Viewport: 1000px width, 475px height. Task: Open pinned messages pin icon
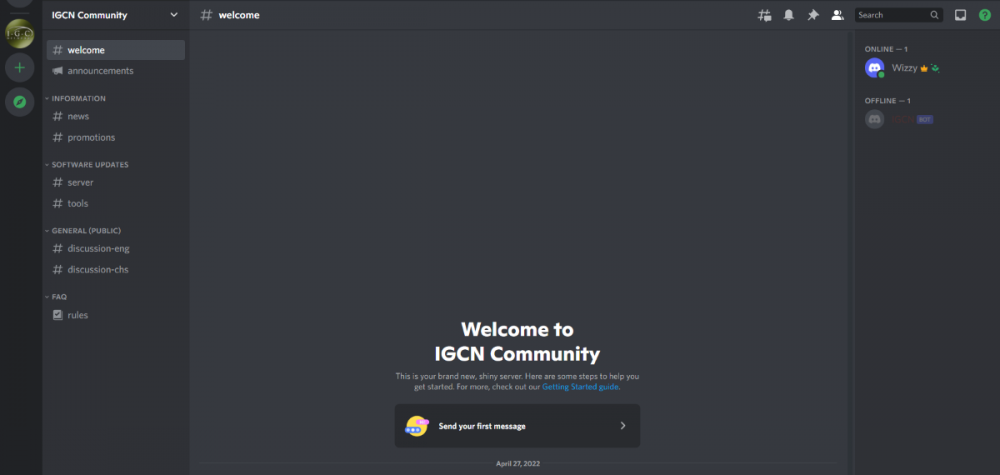coord(813,15)
